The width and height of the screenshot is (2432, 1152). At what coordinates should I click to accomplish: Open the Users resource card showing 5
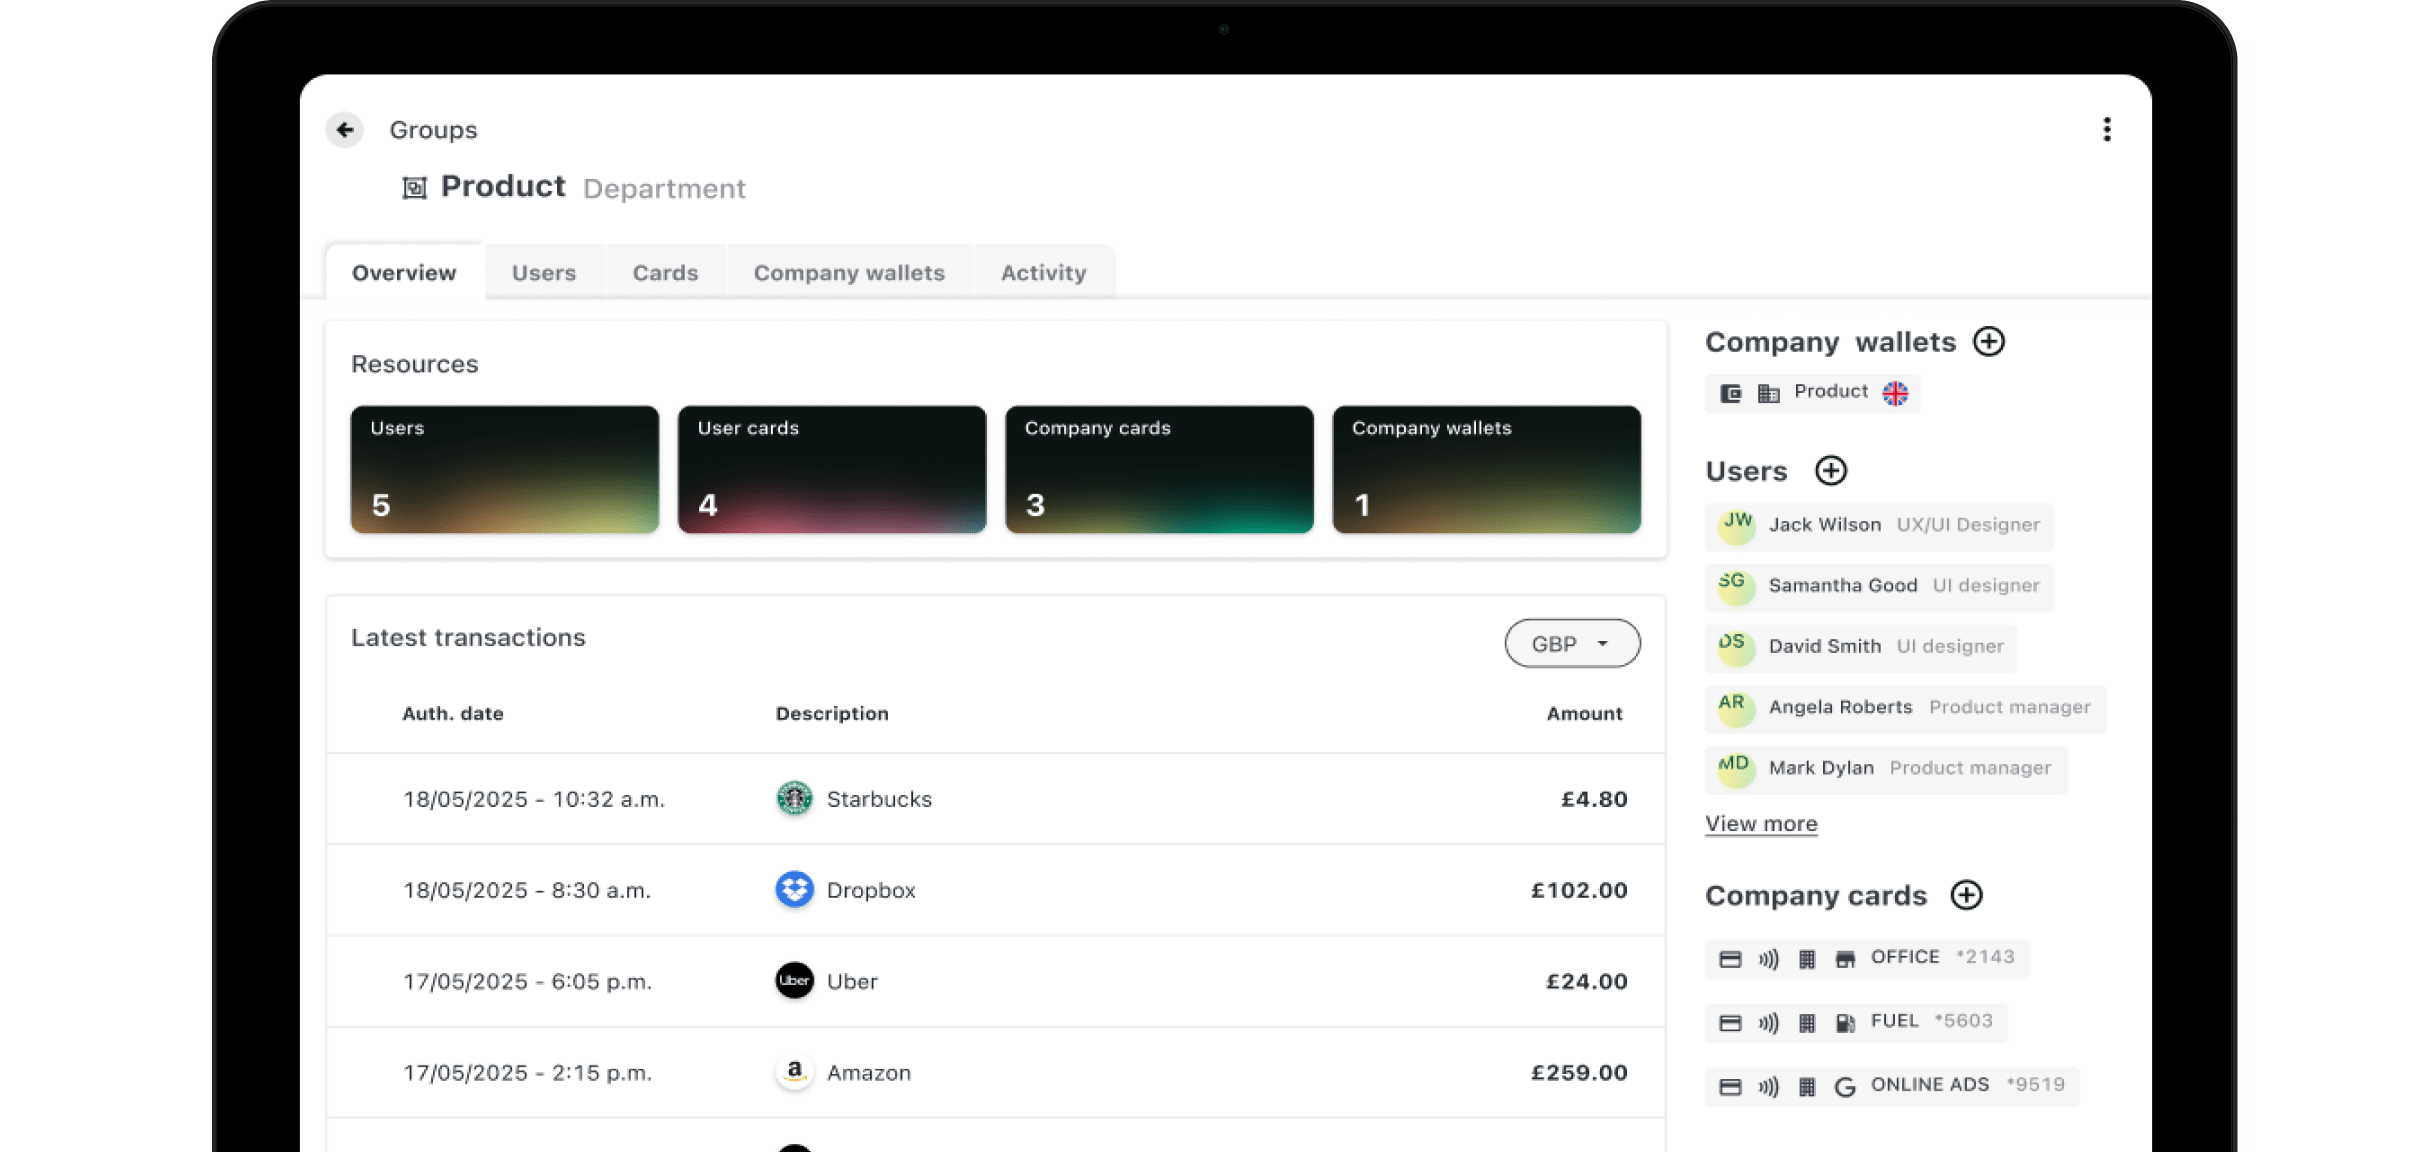point(505,469)
